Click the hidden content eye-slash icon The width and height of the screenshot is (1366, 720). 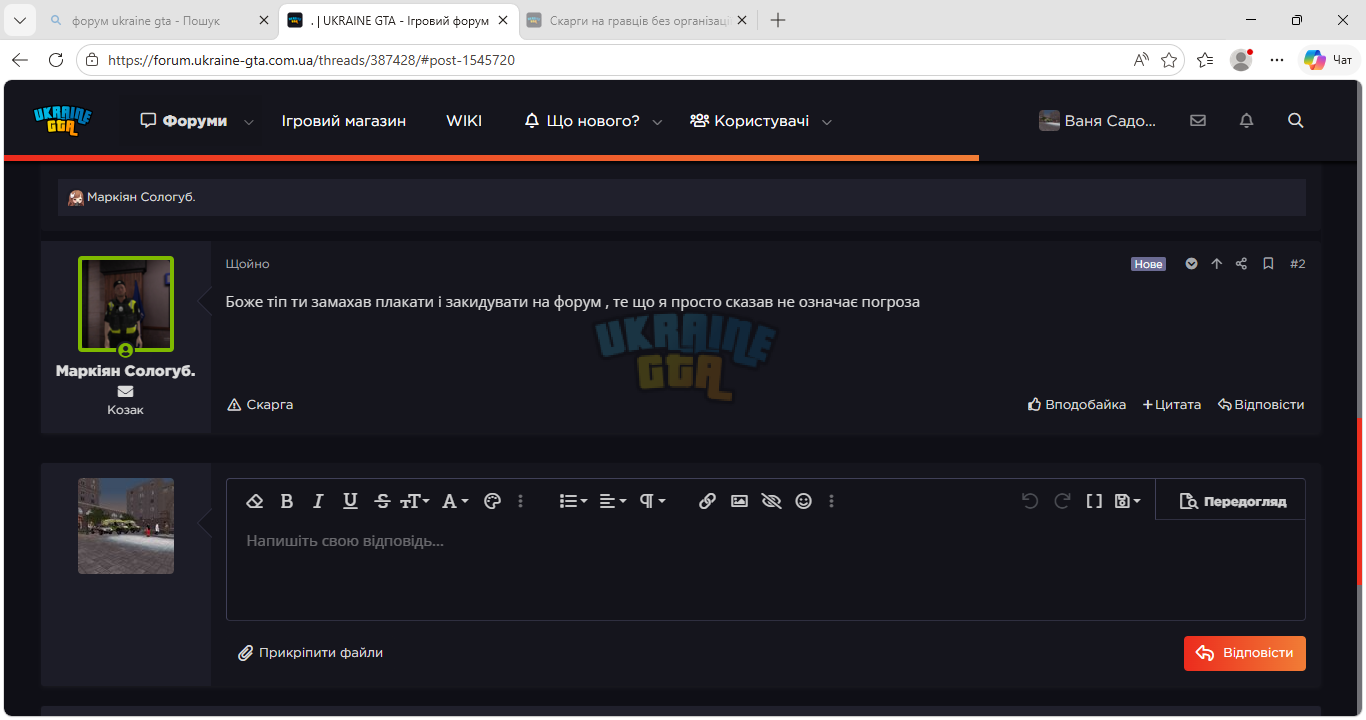(x=771, y=501)
